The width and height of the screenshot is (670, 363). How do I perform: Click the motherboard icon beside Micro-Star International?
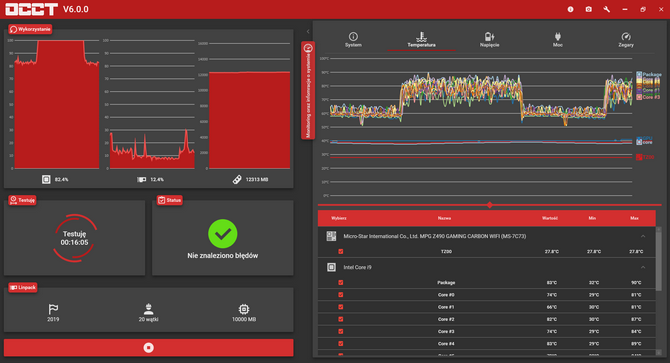(331, 236)
